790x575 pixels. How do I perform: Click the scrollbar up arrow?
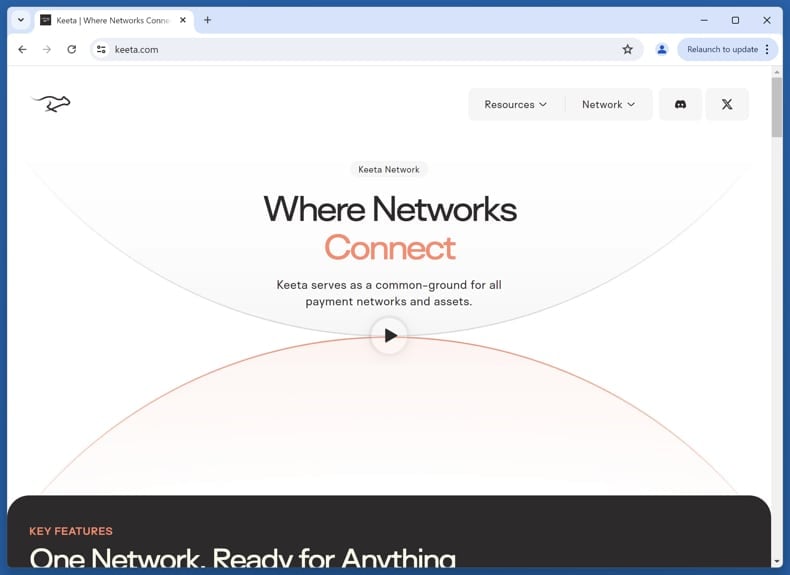click(x=776, y=73)
